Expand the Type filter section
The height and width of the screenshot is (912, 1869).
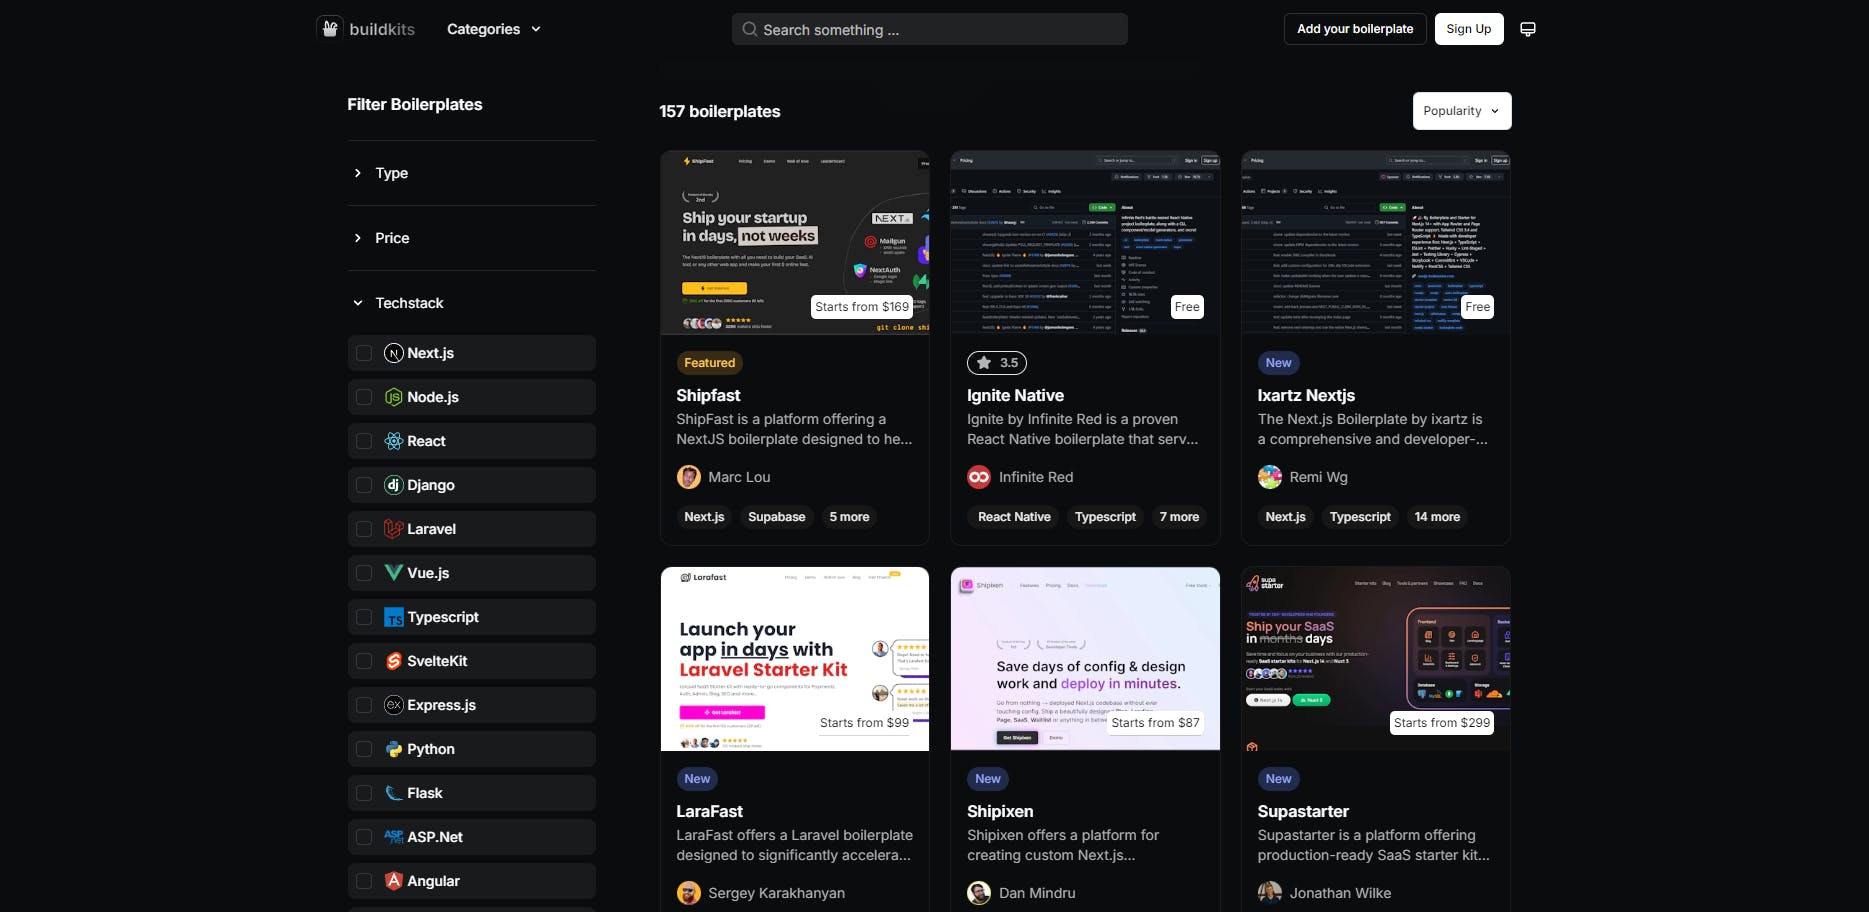391,173
